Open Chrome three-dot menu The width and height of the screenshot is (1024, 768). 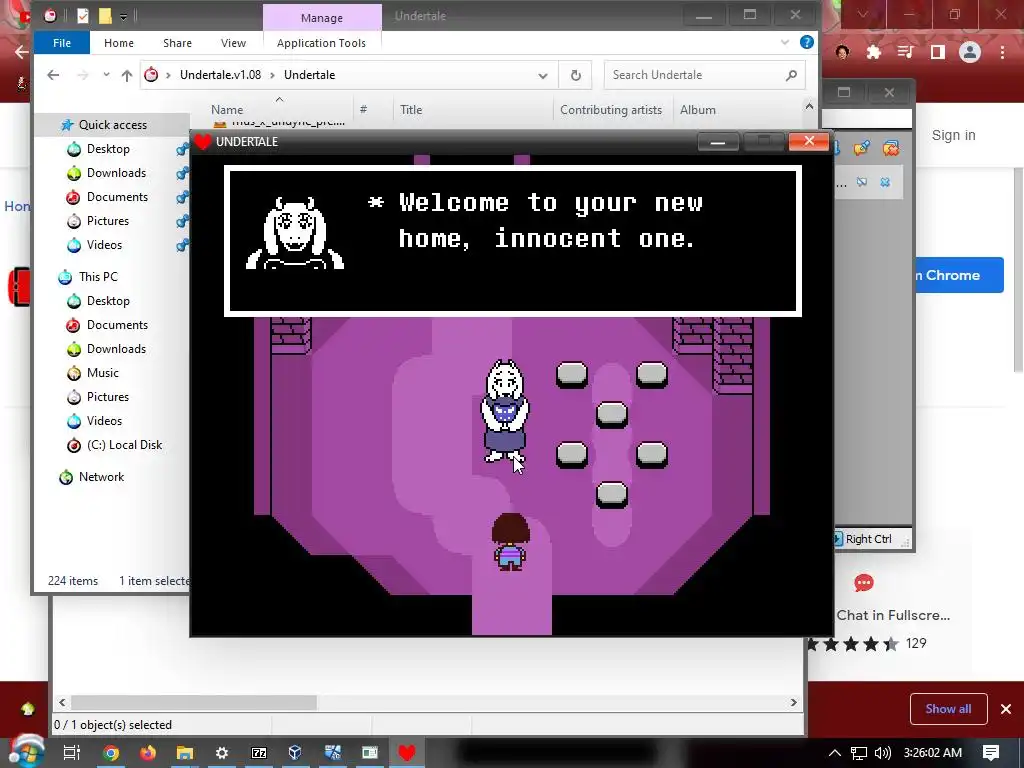click(x=1002, y=52)
